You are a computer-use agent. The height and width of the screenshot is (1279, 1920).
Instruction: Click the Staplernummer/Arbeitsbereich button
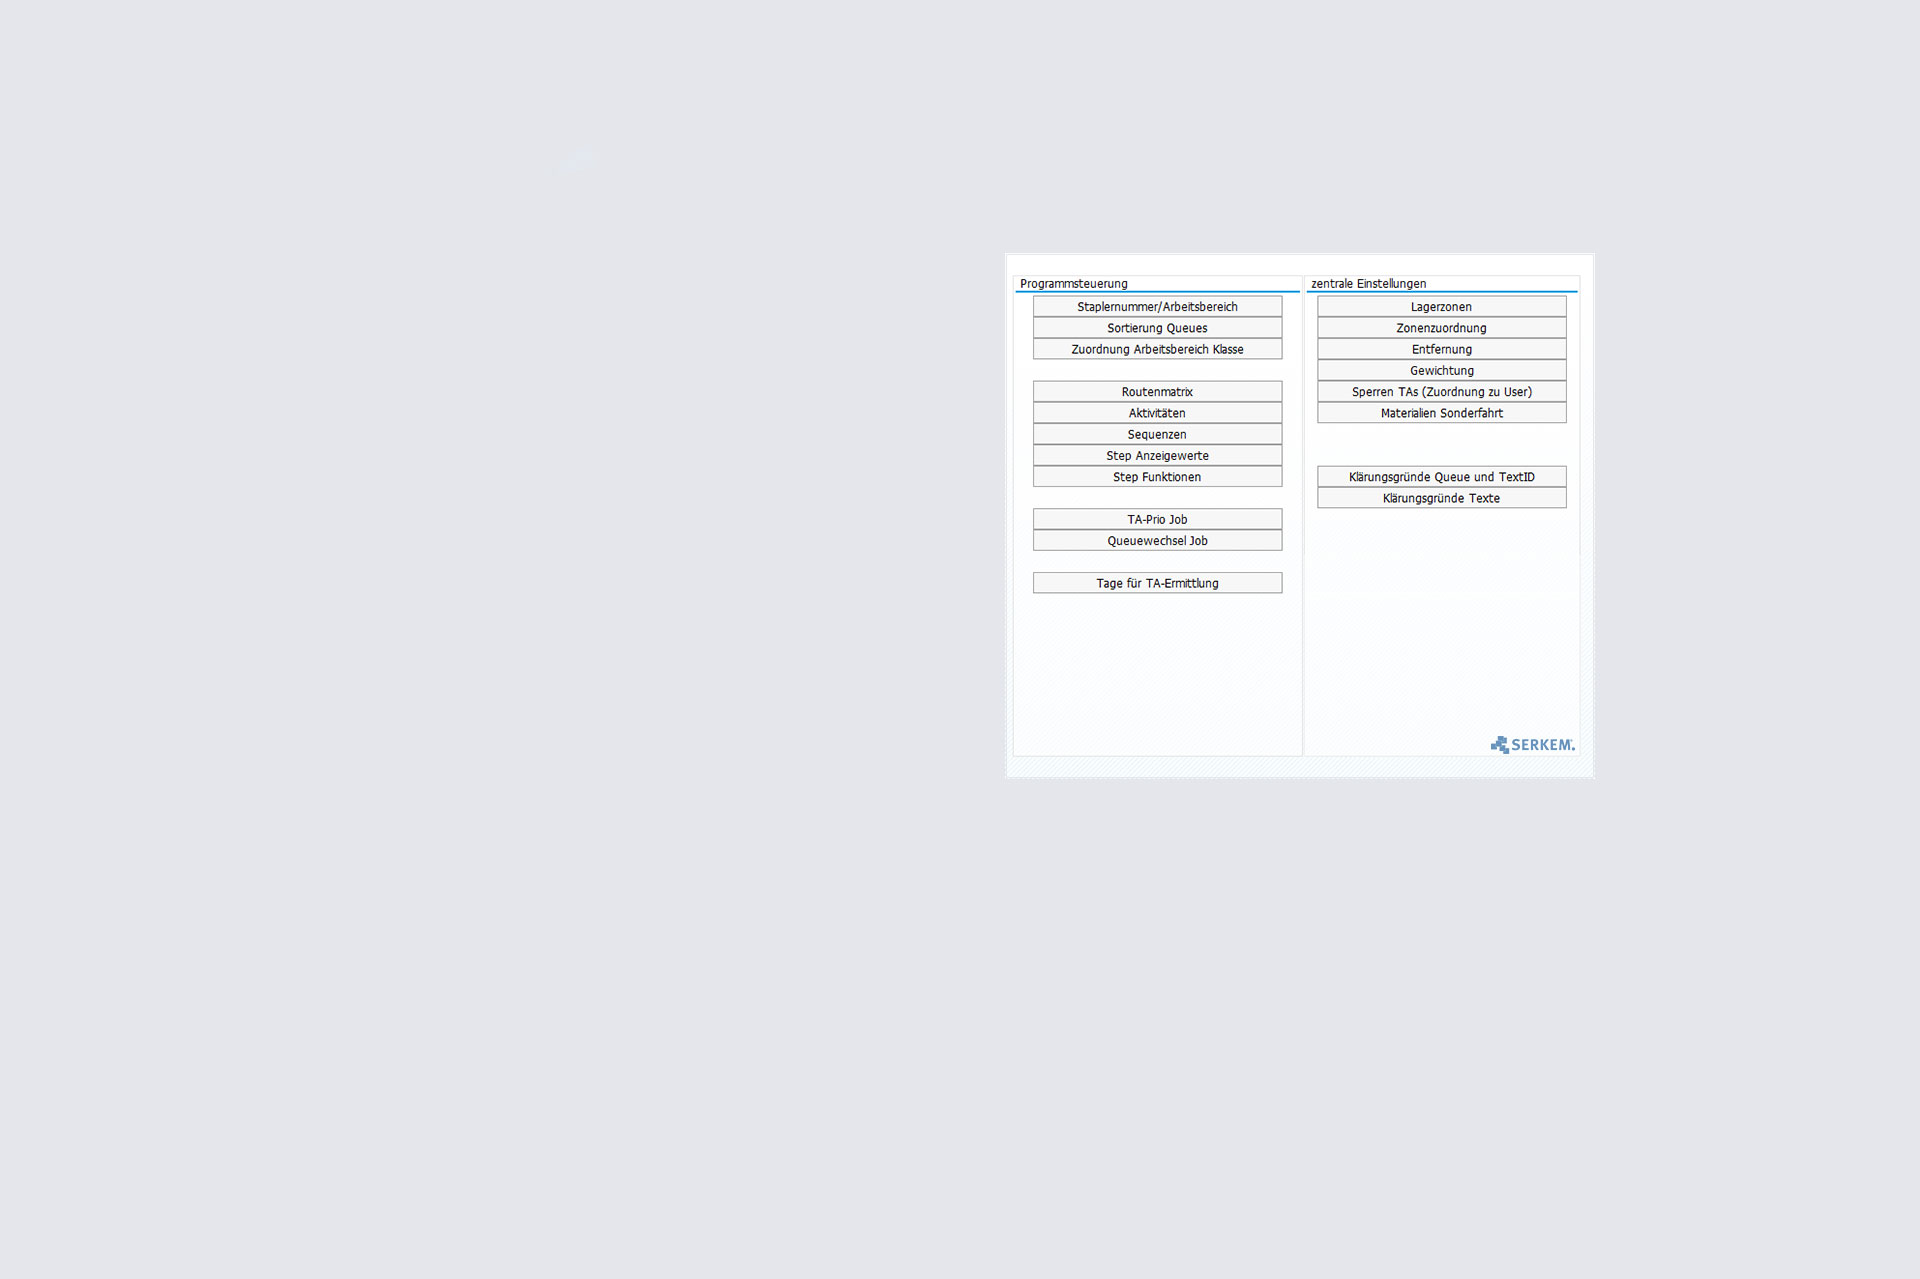(1157, 307)
